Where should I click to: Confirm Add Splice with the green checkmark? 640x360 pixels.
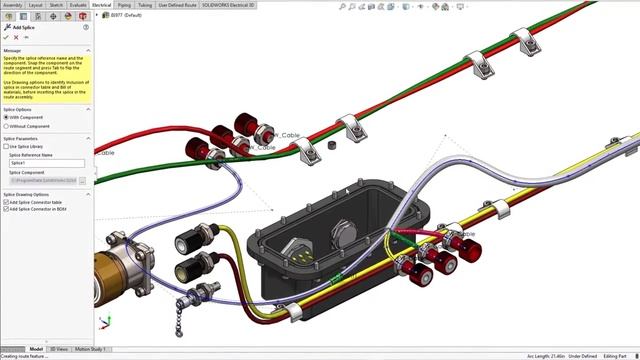tap(6, 38)
